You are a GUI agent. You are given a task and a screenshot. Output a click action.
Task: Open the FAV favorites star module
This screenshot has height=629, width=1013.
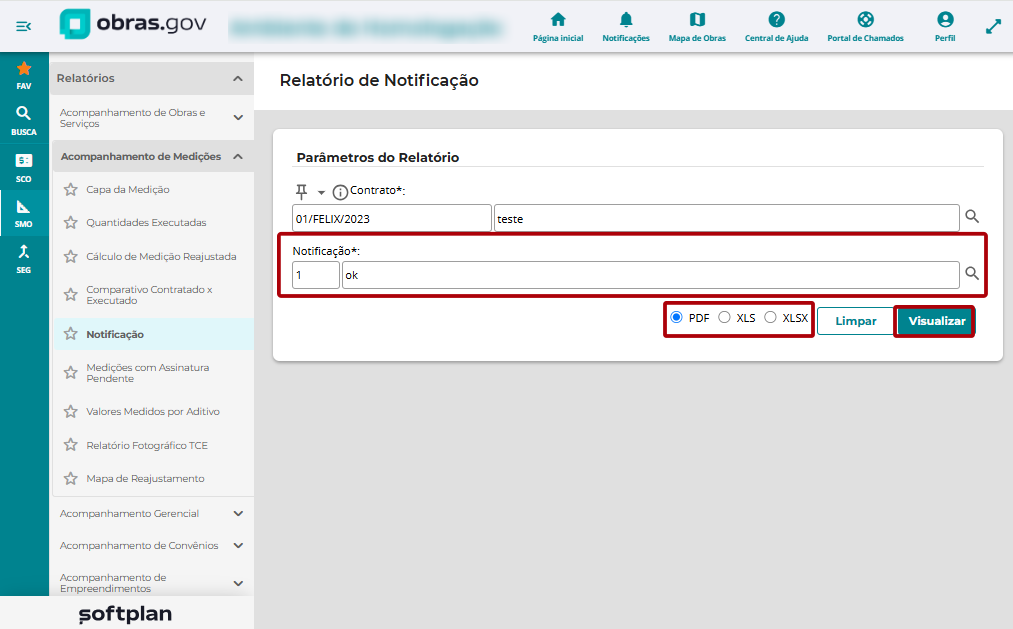[x=24, y=75]
